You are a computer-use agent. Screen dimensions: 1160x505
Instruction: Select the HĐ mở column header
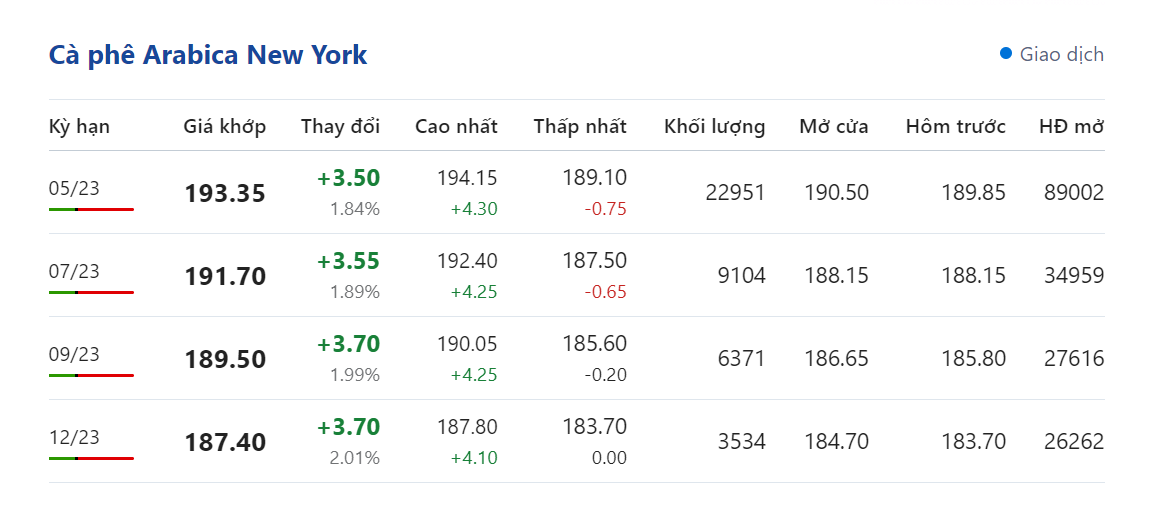[x=1071, y=127]
